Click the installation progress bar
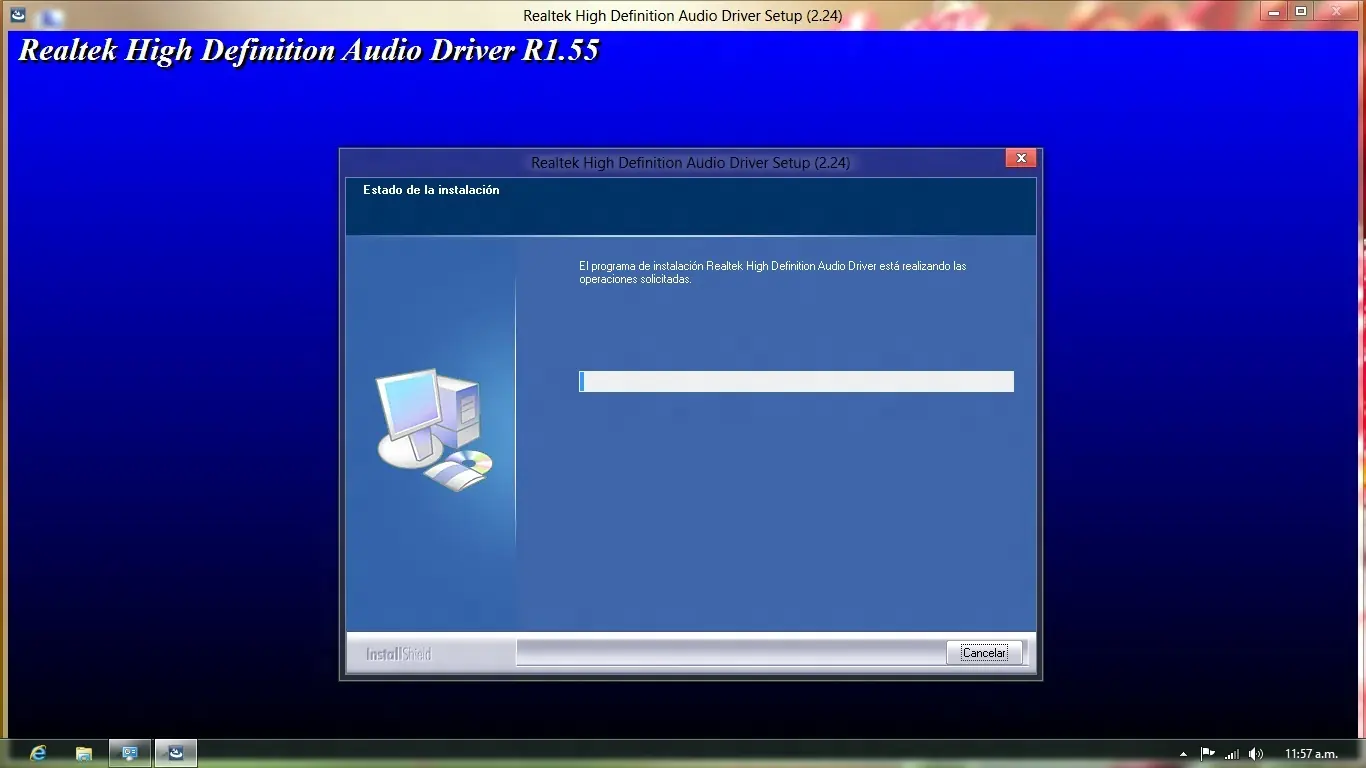 796,381
